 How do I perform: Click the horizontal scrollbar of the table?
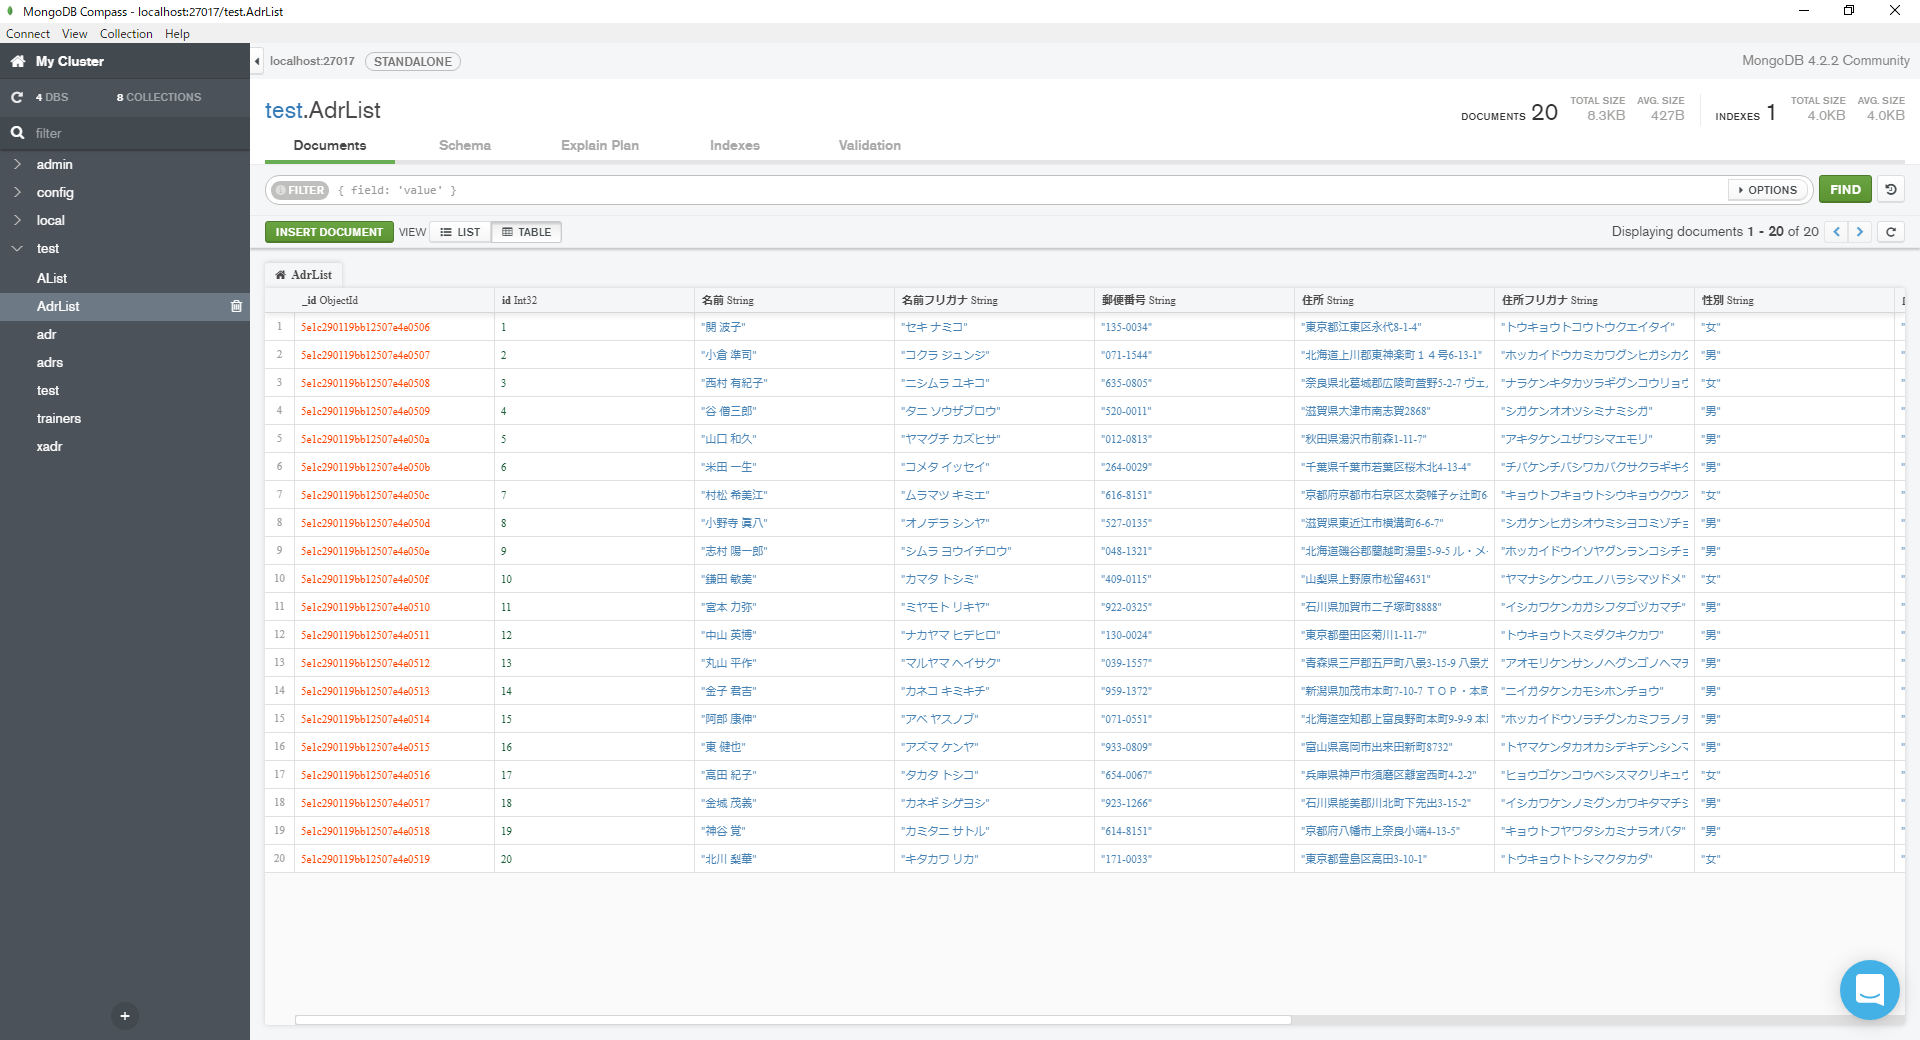(x=793, y=1020)
